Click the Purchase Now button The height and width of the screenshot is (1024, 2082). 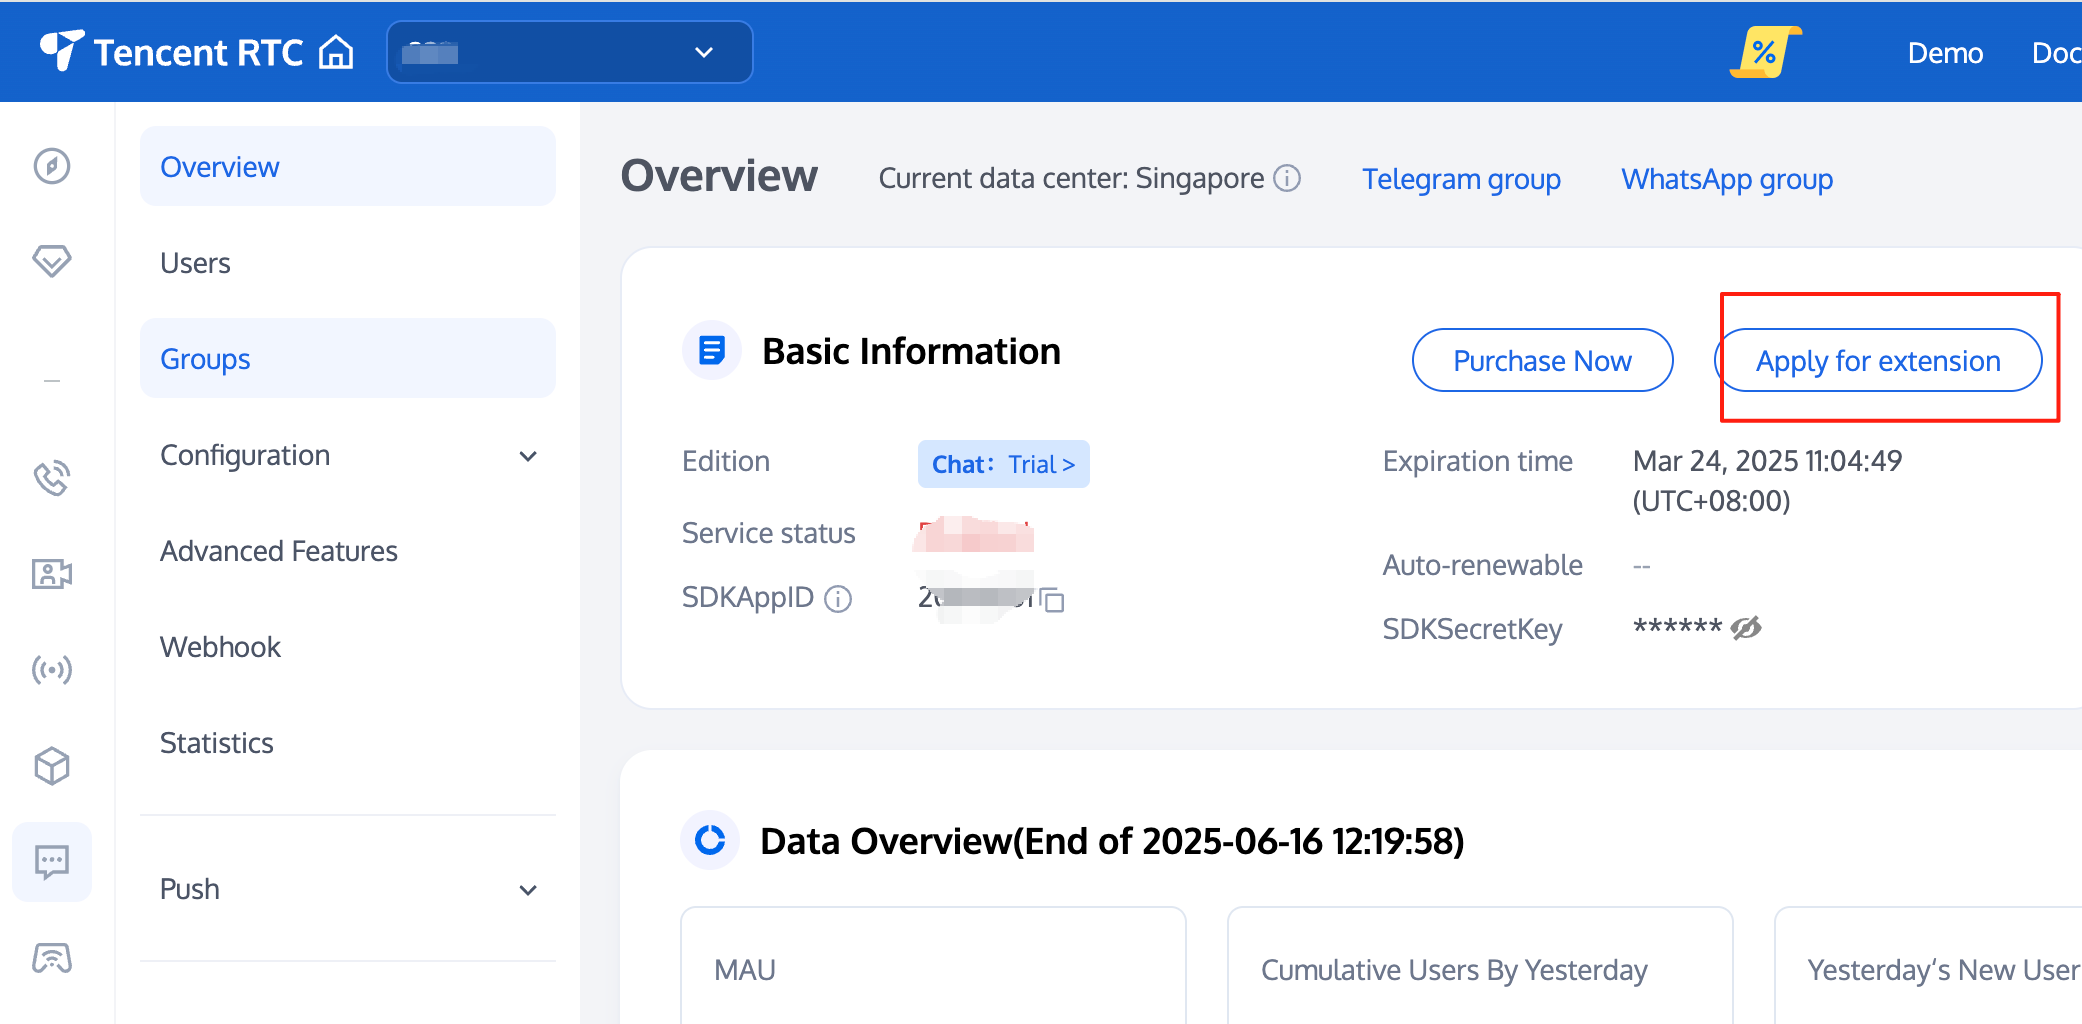click(x=1542, y=361)
